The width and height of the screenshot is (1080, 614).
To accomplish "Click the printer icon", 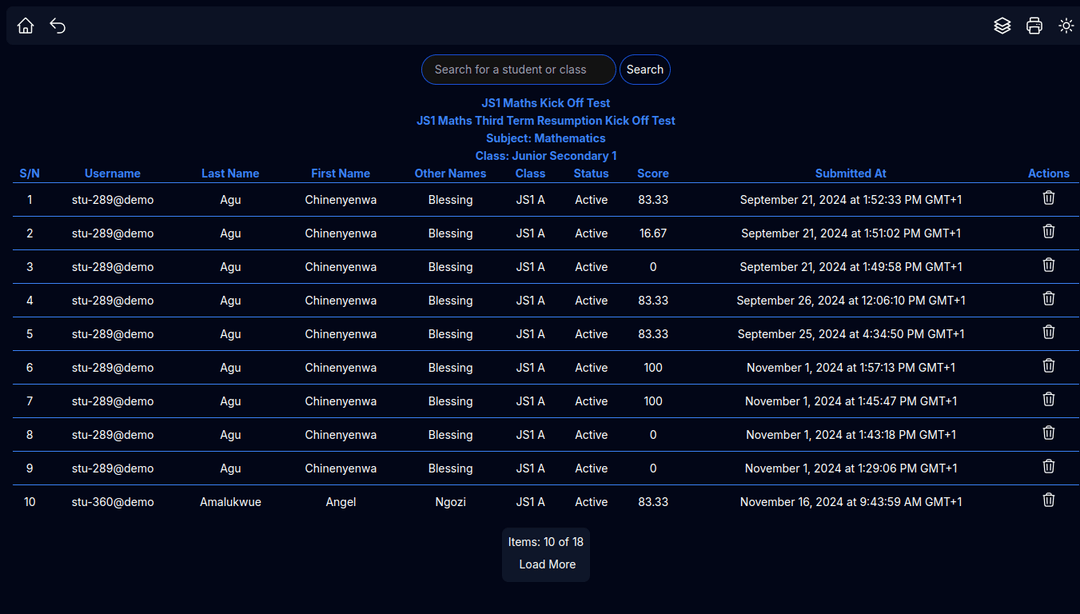I will point(1034,26).
